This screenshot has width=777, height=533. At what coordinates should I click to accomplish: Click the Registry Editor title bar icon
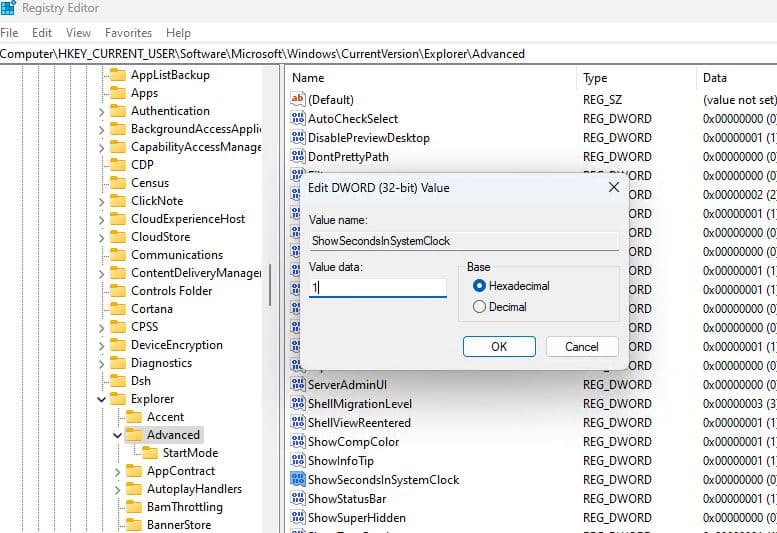point(8,7)
